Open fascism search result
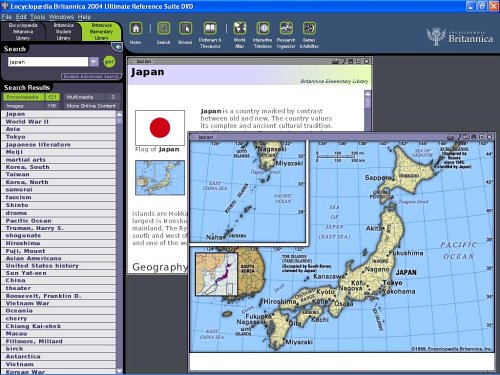Image resolution: width=500 pixels, height=375 pixels. [x=59, y=197]
